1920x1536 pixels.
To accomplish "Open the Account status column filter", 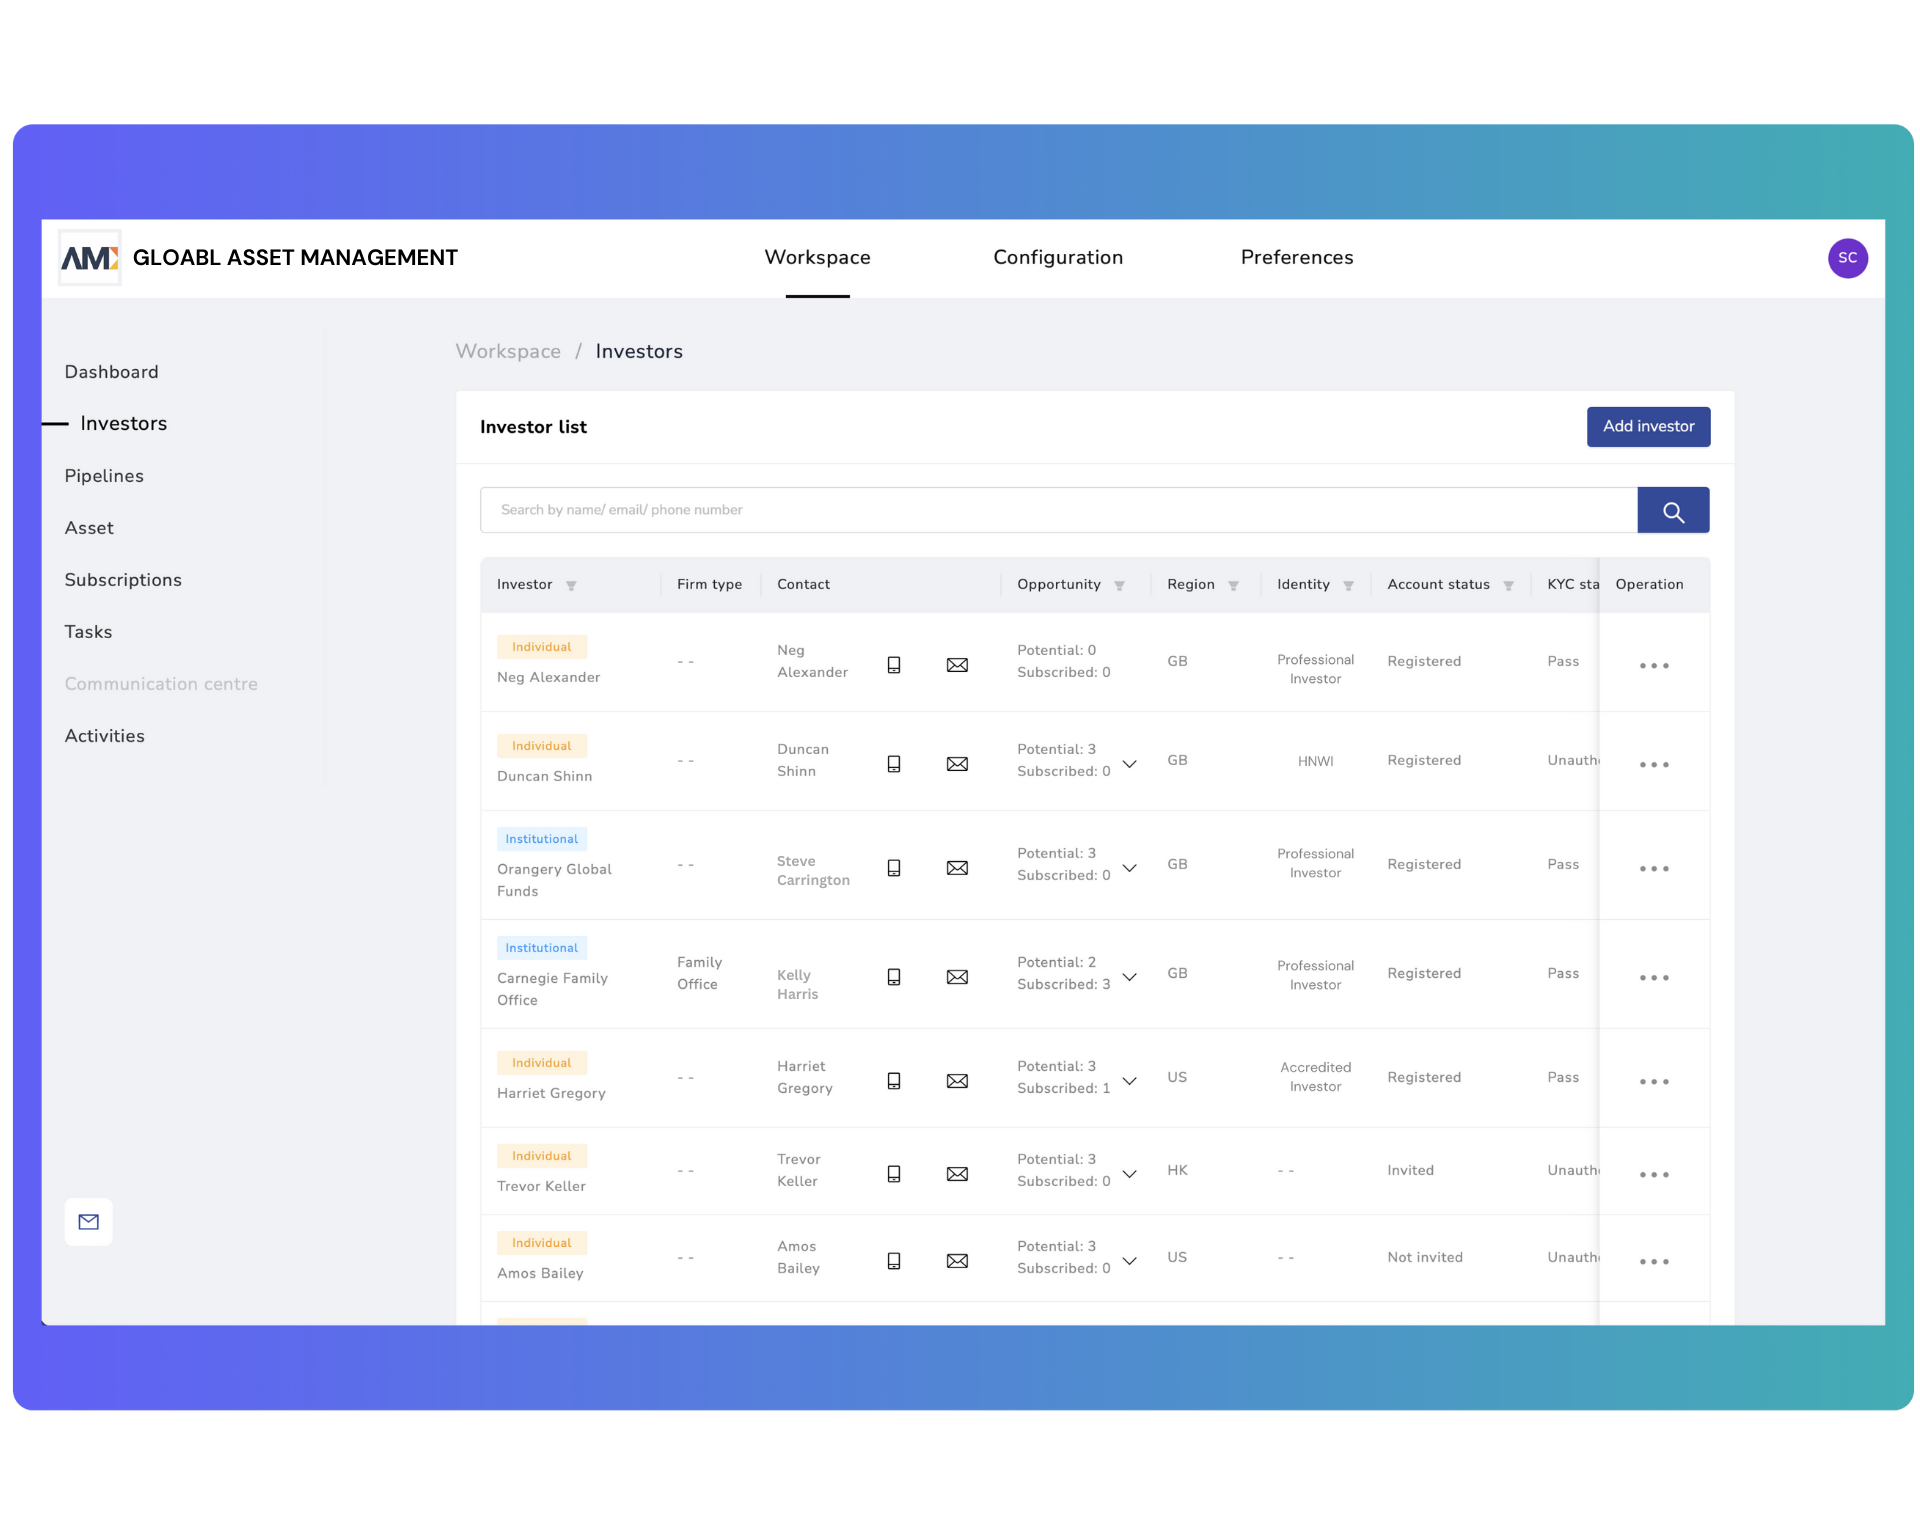I will click(x=1508, y=586).
